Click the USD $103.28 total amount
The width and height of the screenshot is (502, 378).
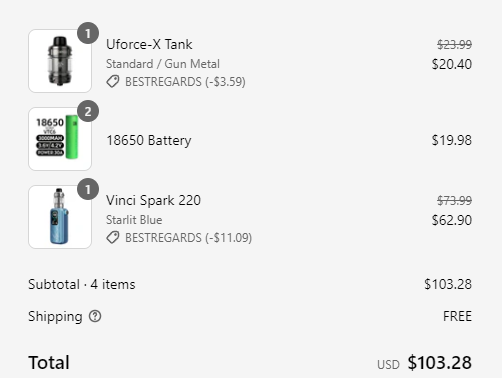coord(424,363)
